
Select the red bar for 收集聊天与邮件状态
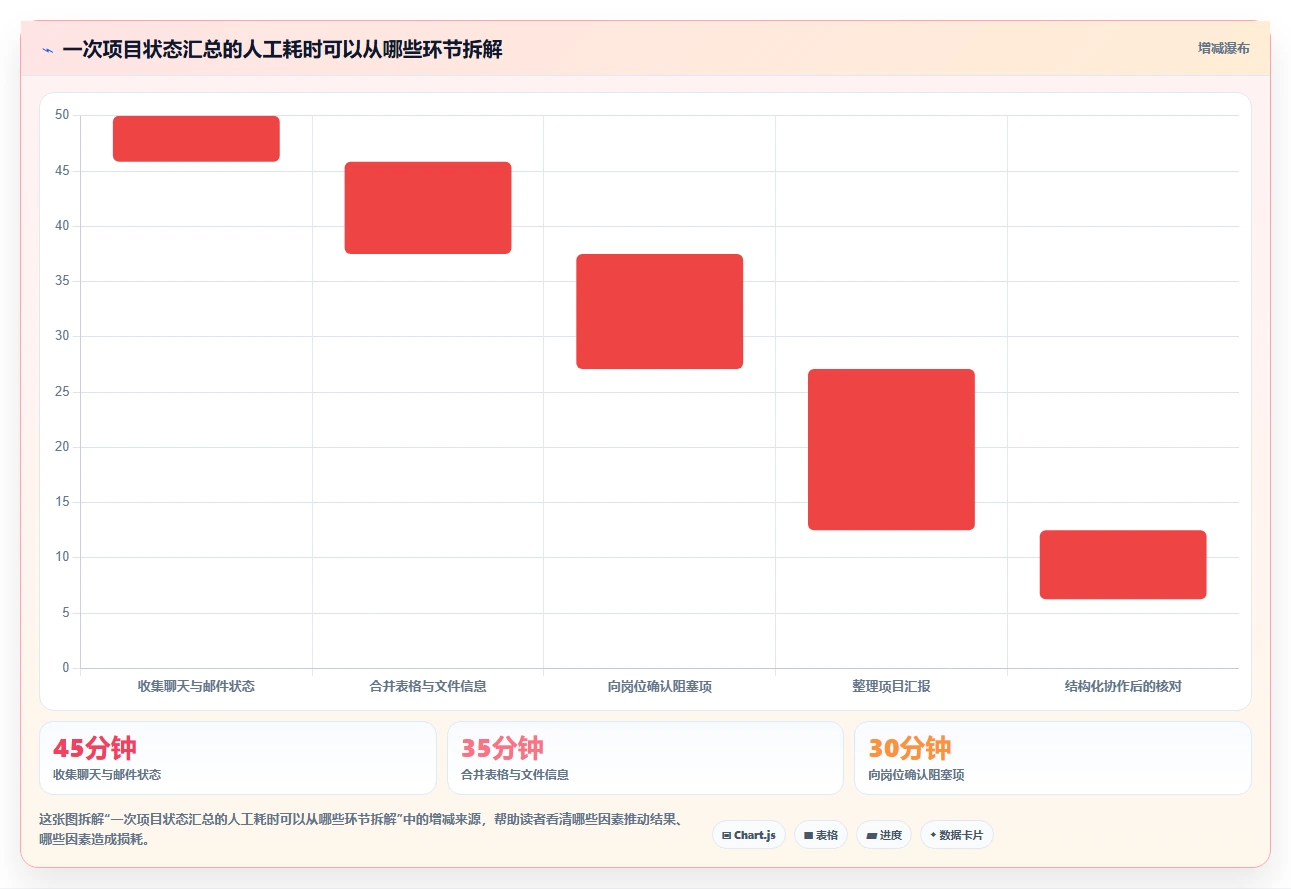[x=196, y=139]
